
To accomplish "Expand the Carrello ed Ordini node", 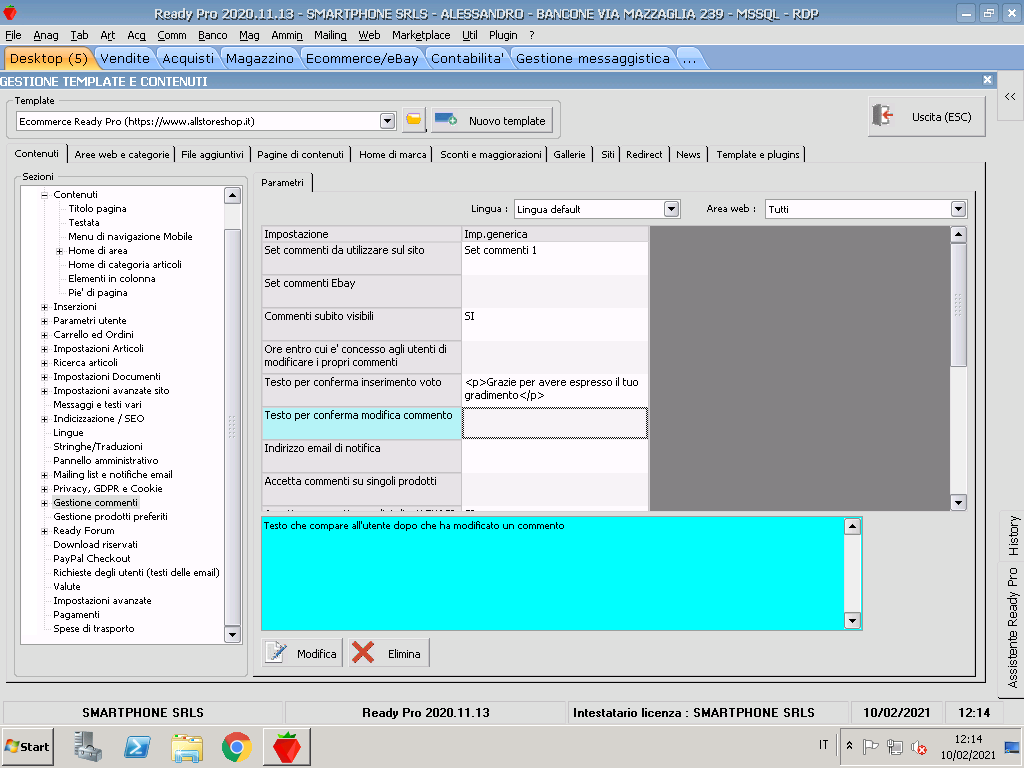I will coord(44,335).
